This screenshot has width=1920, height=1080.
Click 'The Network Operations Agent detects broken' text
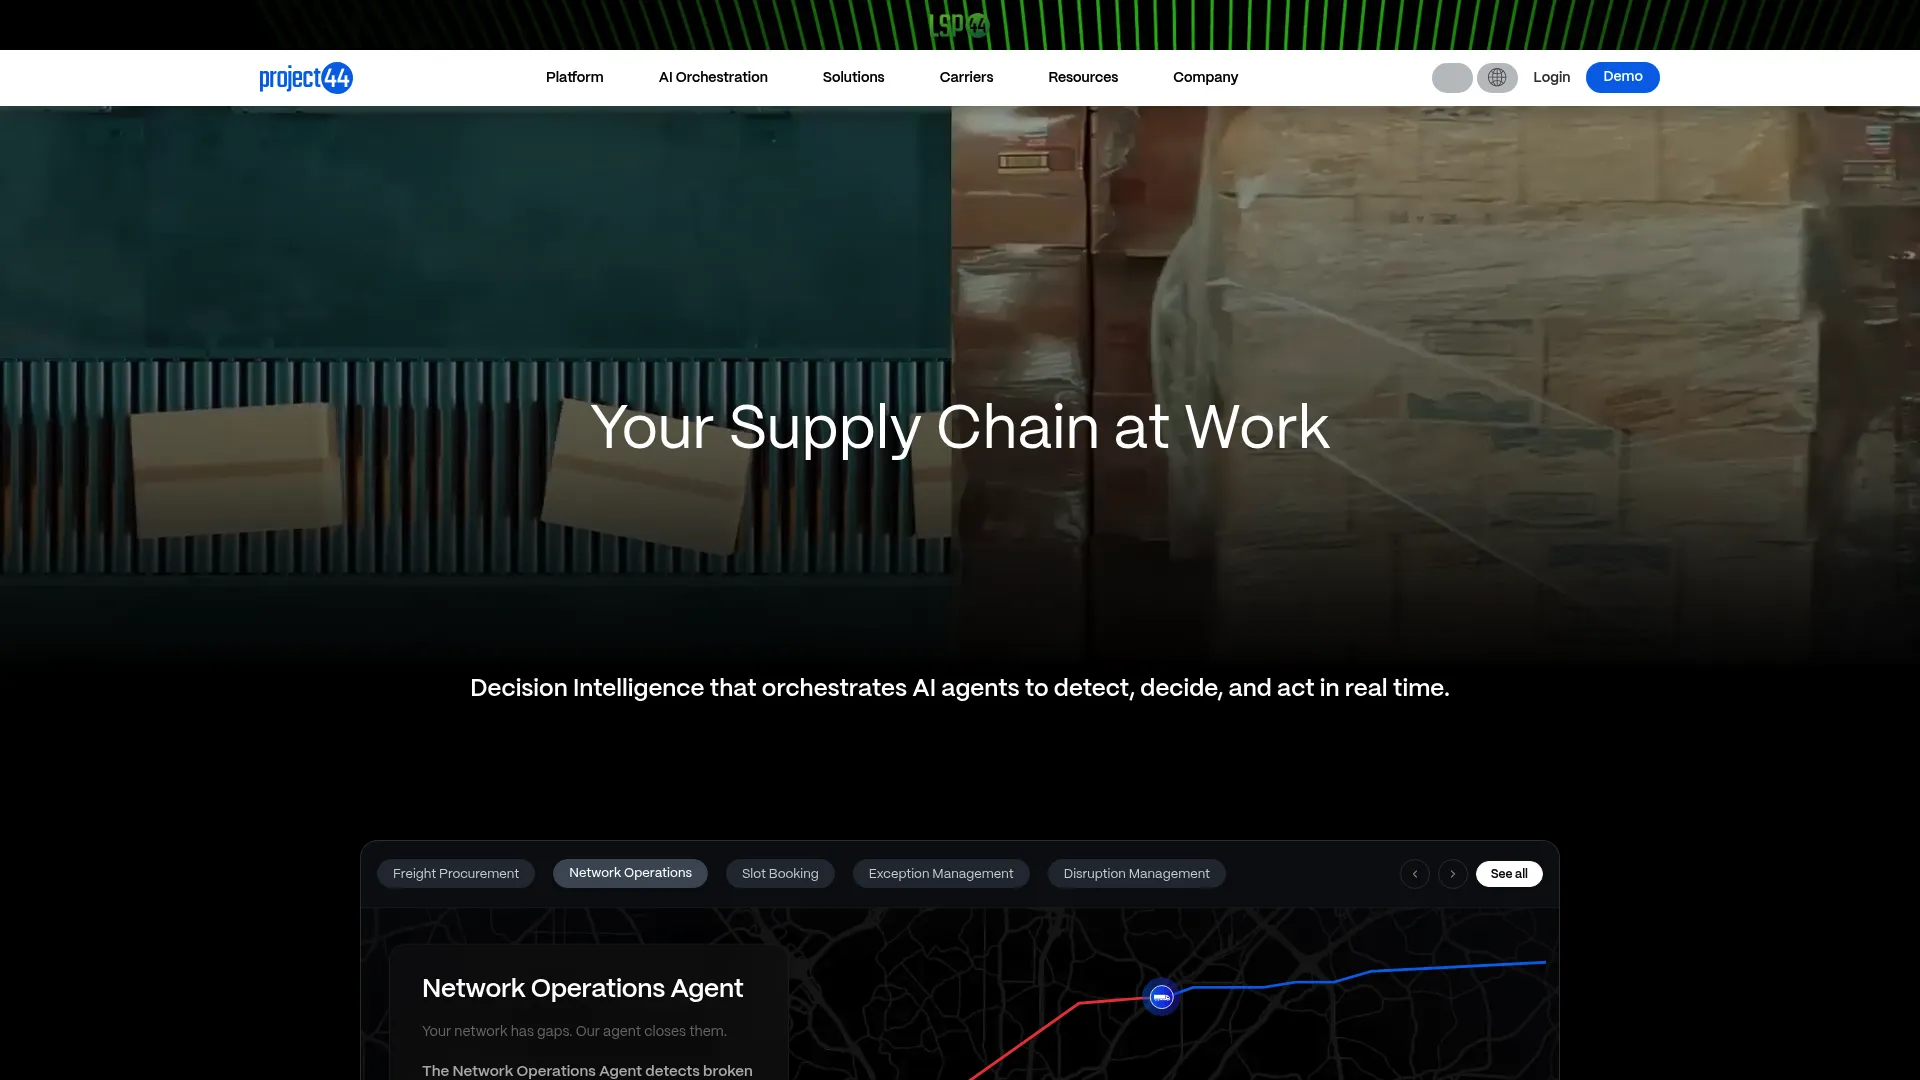click(587, 1071)
